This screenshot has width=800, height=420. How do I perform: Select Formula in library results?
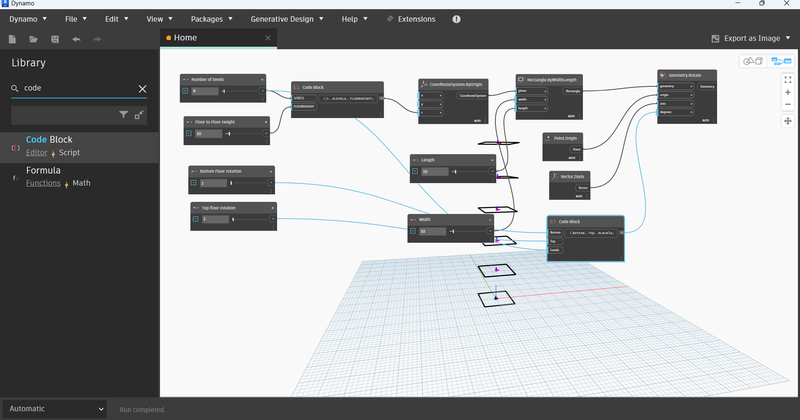pyautogui.click(x=80, y=177)
